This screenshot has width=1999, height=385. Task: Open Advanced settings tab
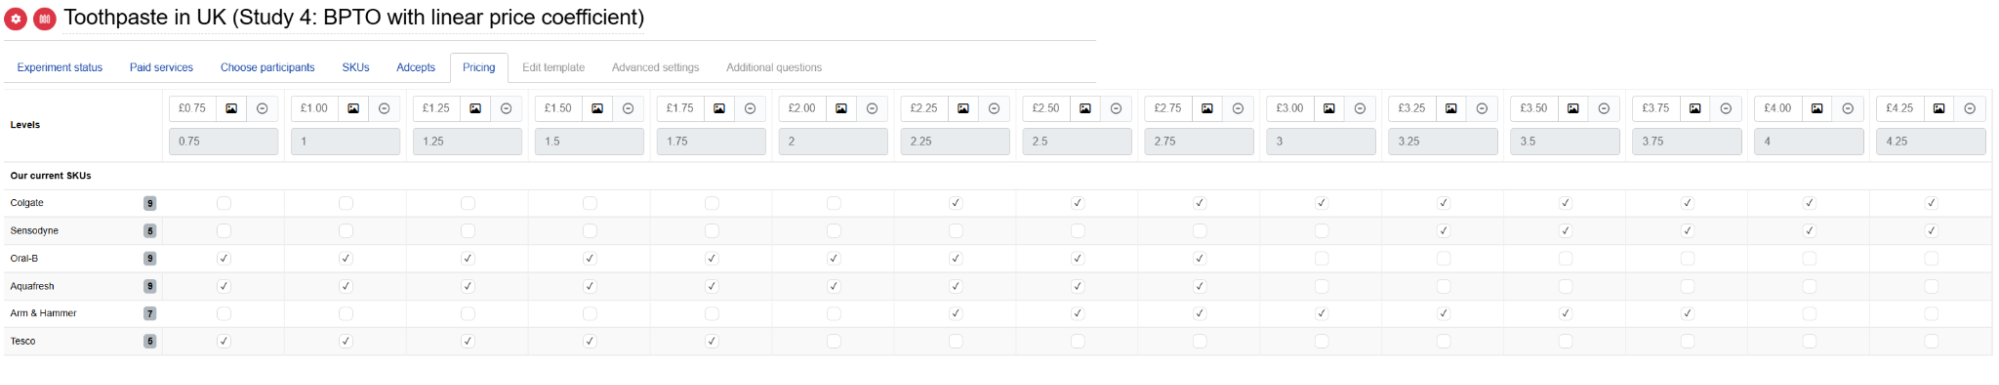coord(656,68)
